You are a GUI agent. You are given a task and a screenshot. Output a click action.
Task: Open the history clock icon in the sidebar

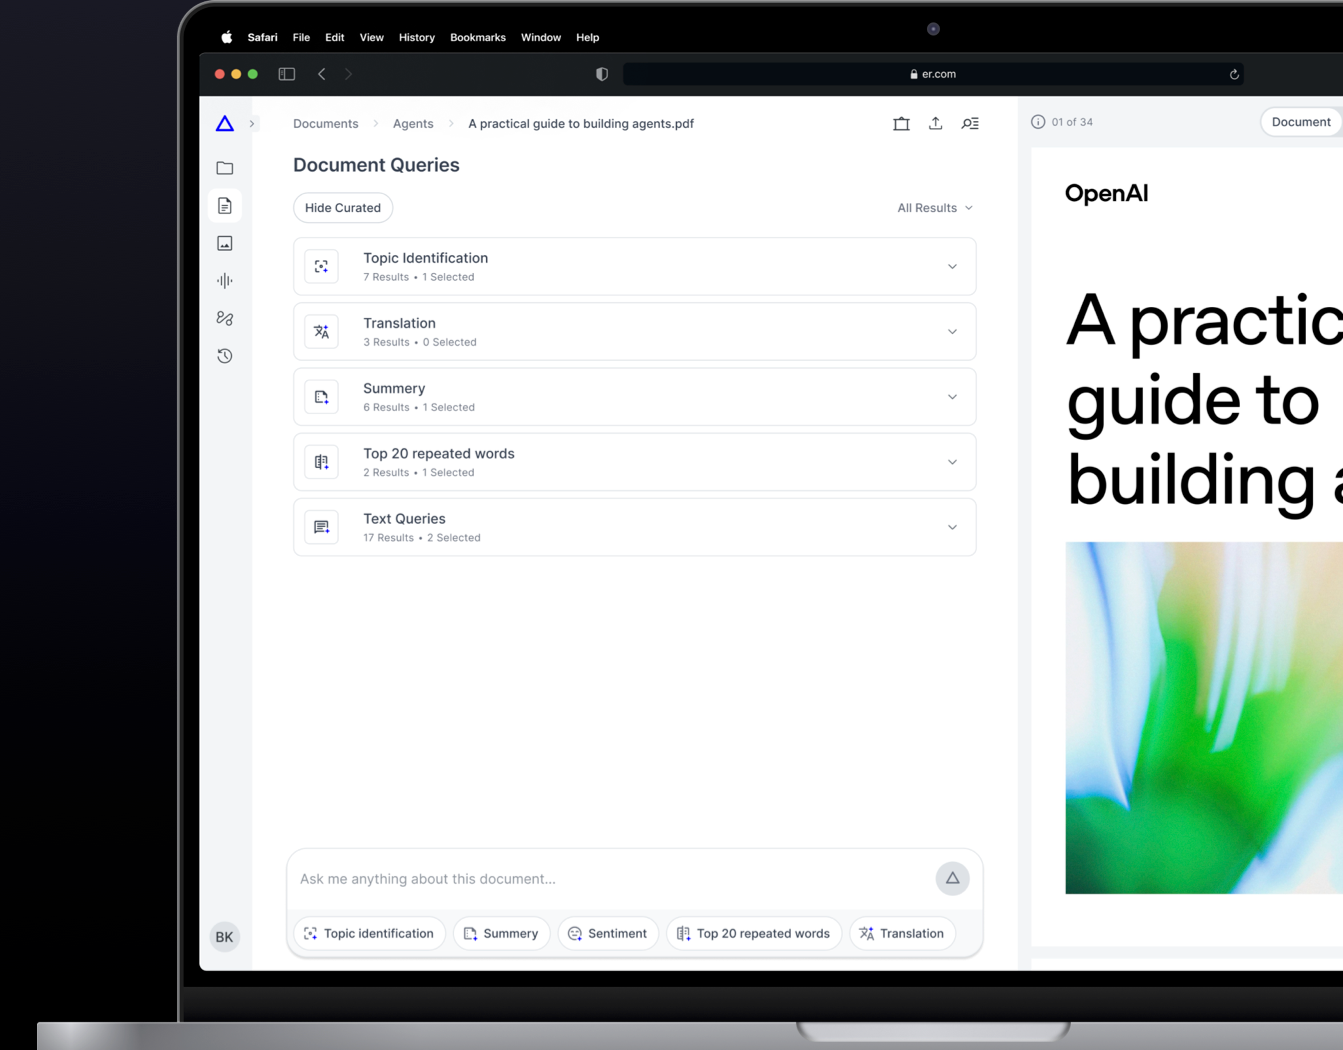[x=225, y=356]
